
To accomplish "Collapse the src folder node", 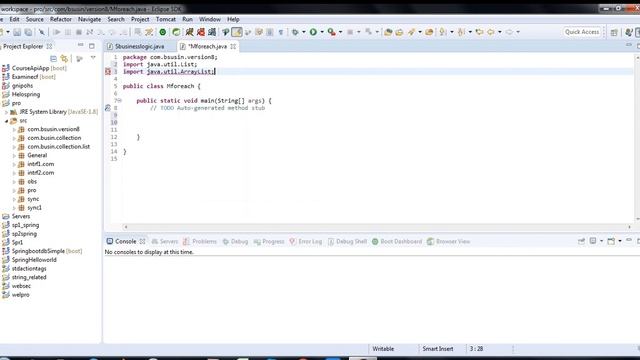I will (x=7, y=121).
